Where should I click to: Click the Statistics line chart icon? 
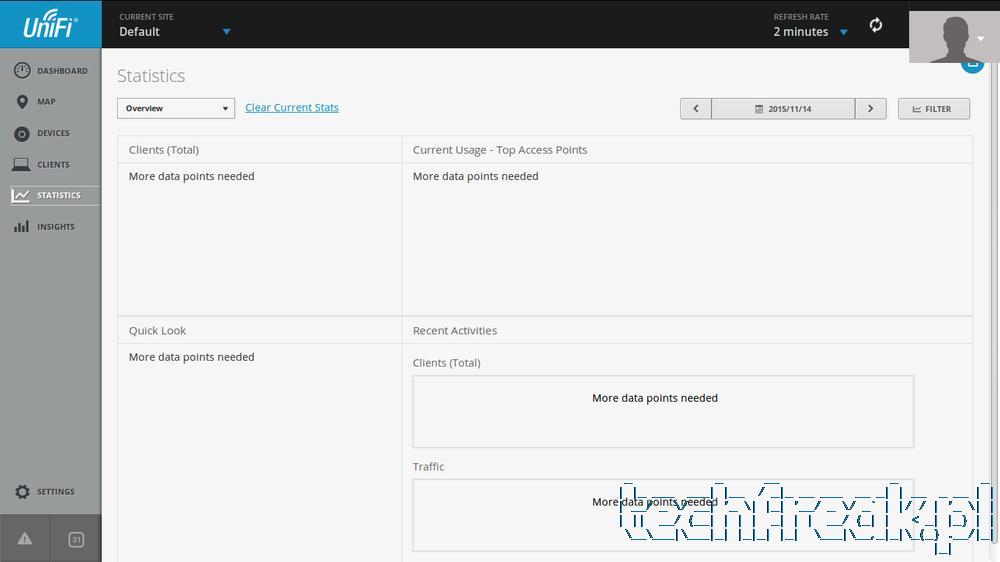click(x=20, y=195)
